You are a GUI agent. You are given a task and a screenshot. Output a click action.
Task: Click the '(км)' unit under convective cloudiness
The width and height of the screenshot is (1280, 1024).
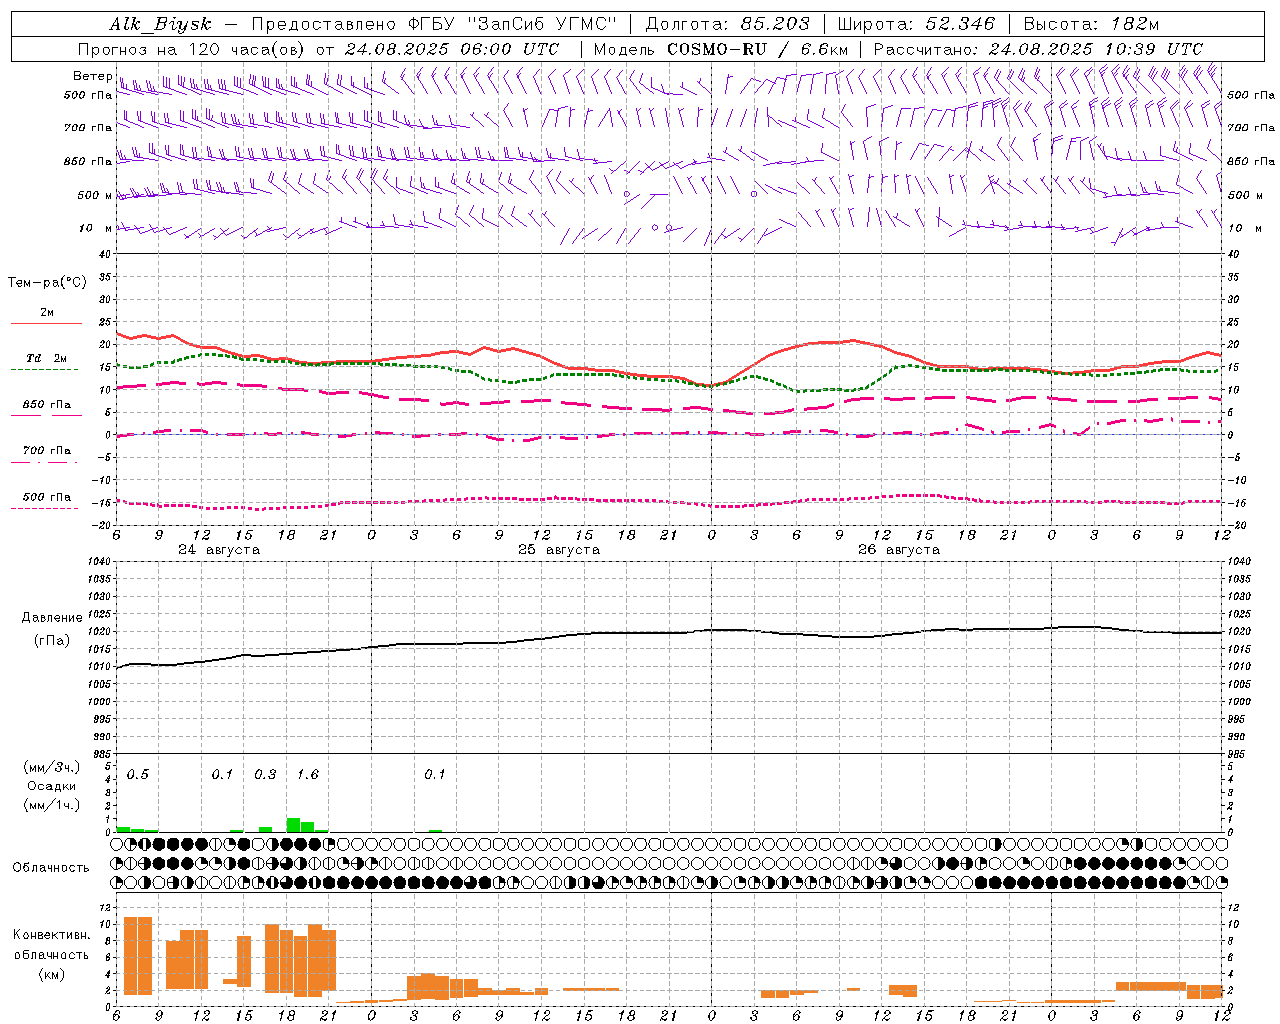[x=52, y=974]
